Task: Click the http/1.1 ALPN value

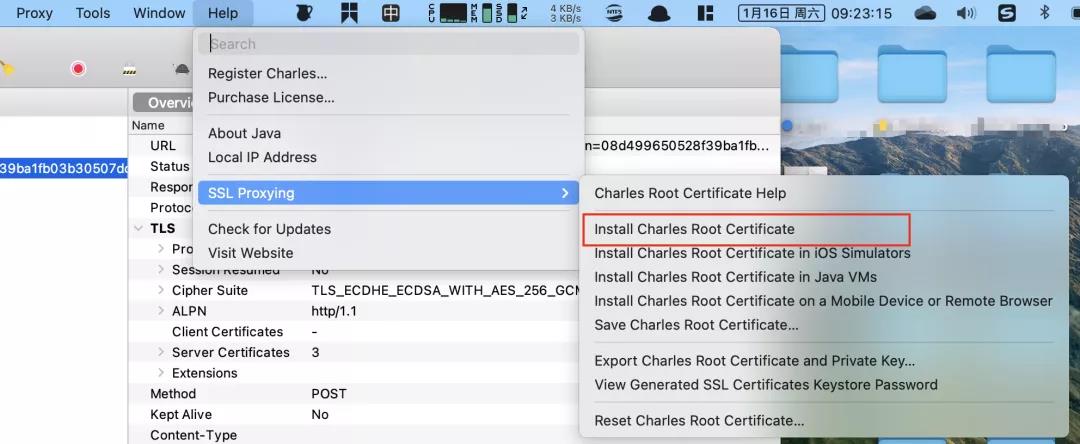Action: pos(334,311)
